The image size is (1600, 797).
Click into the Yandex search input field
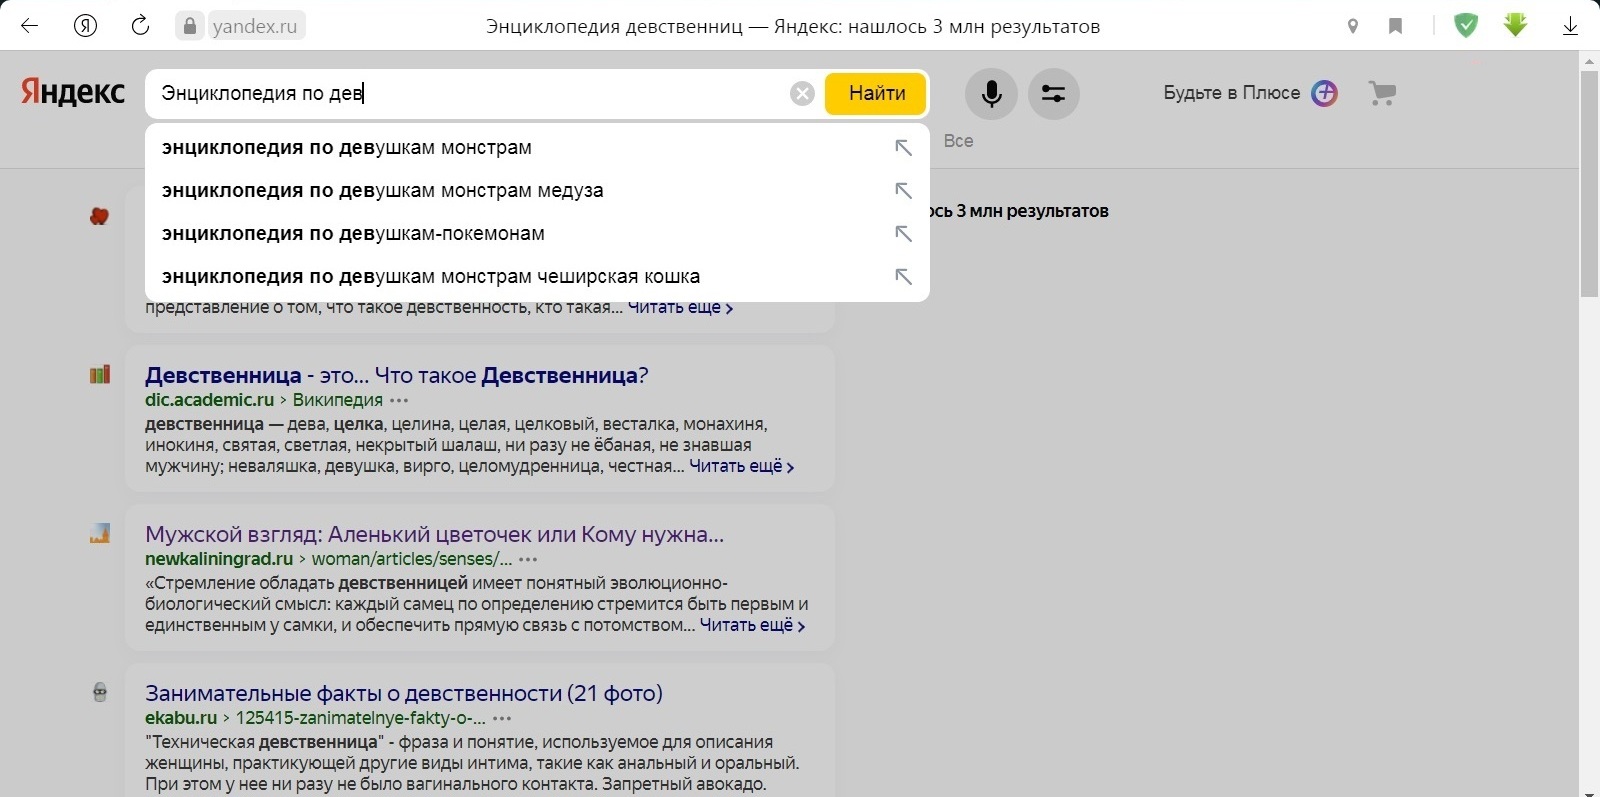[x=470, y=93]
